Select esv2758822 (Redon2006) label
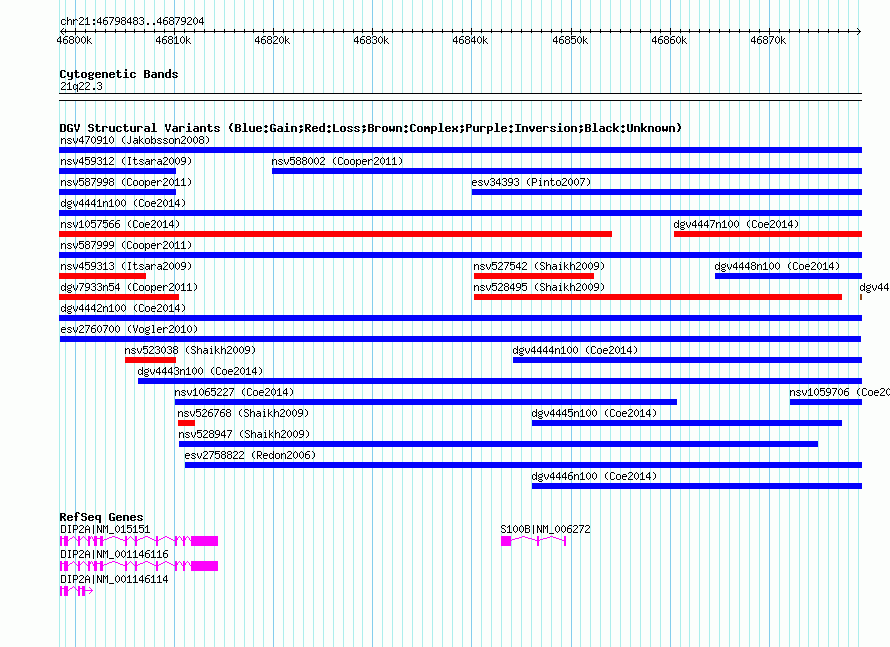This screenshot has height=647, width=890. [250, 455]
